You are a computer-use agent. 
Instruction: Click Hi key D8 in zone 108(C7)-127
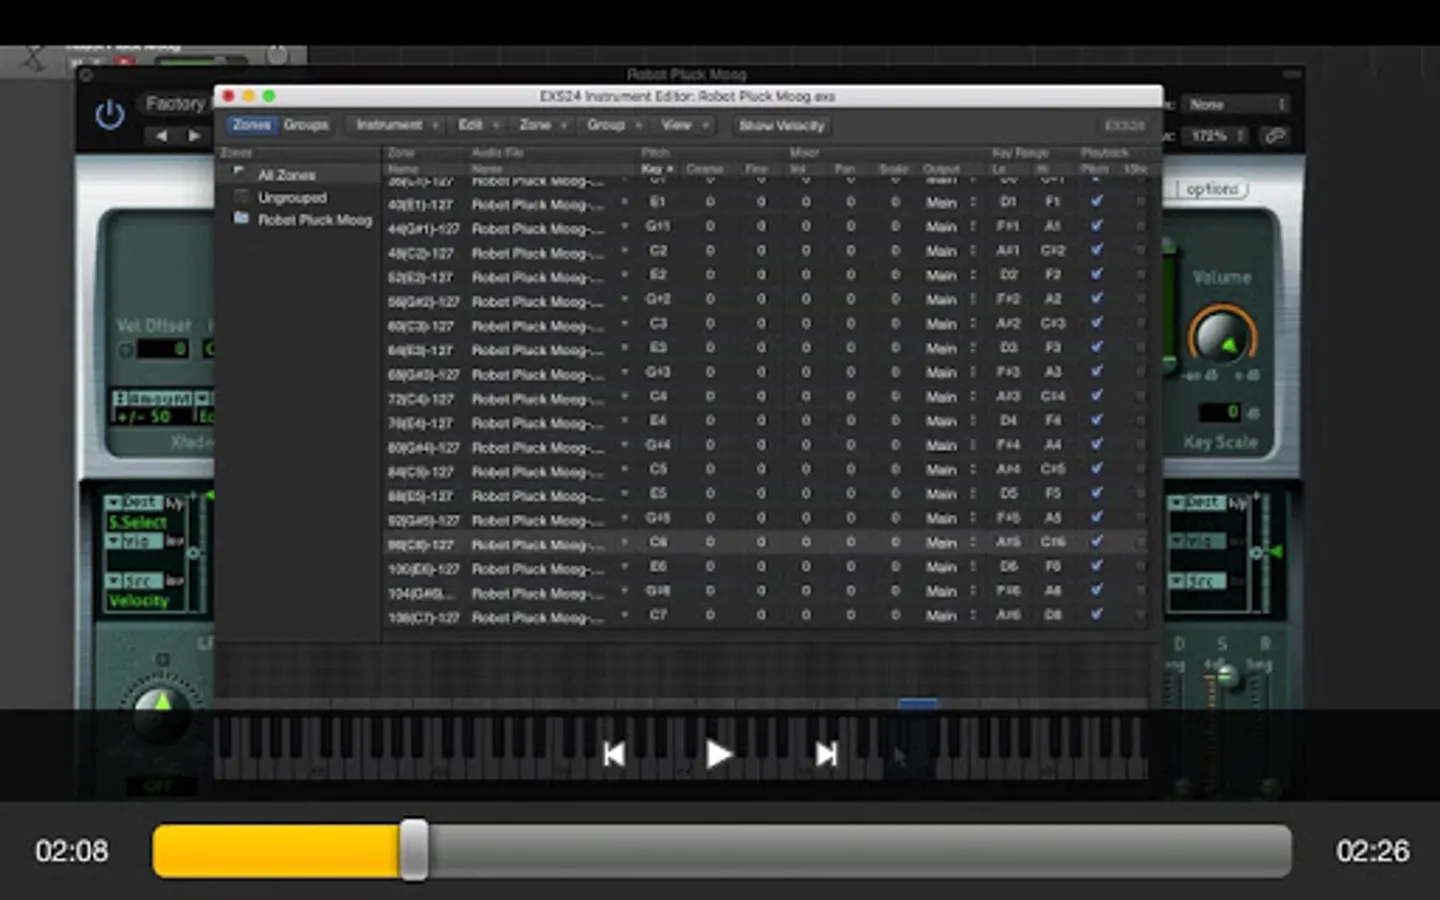tap(1052, 615)
